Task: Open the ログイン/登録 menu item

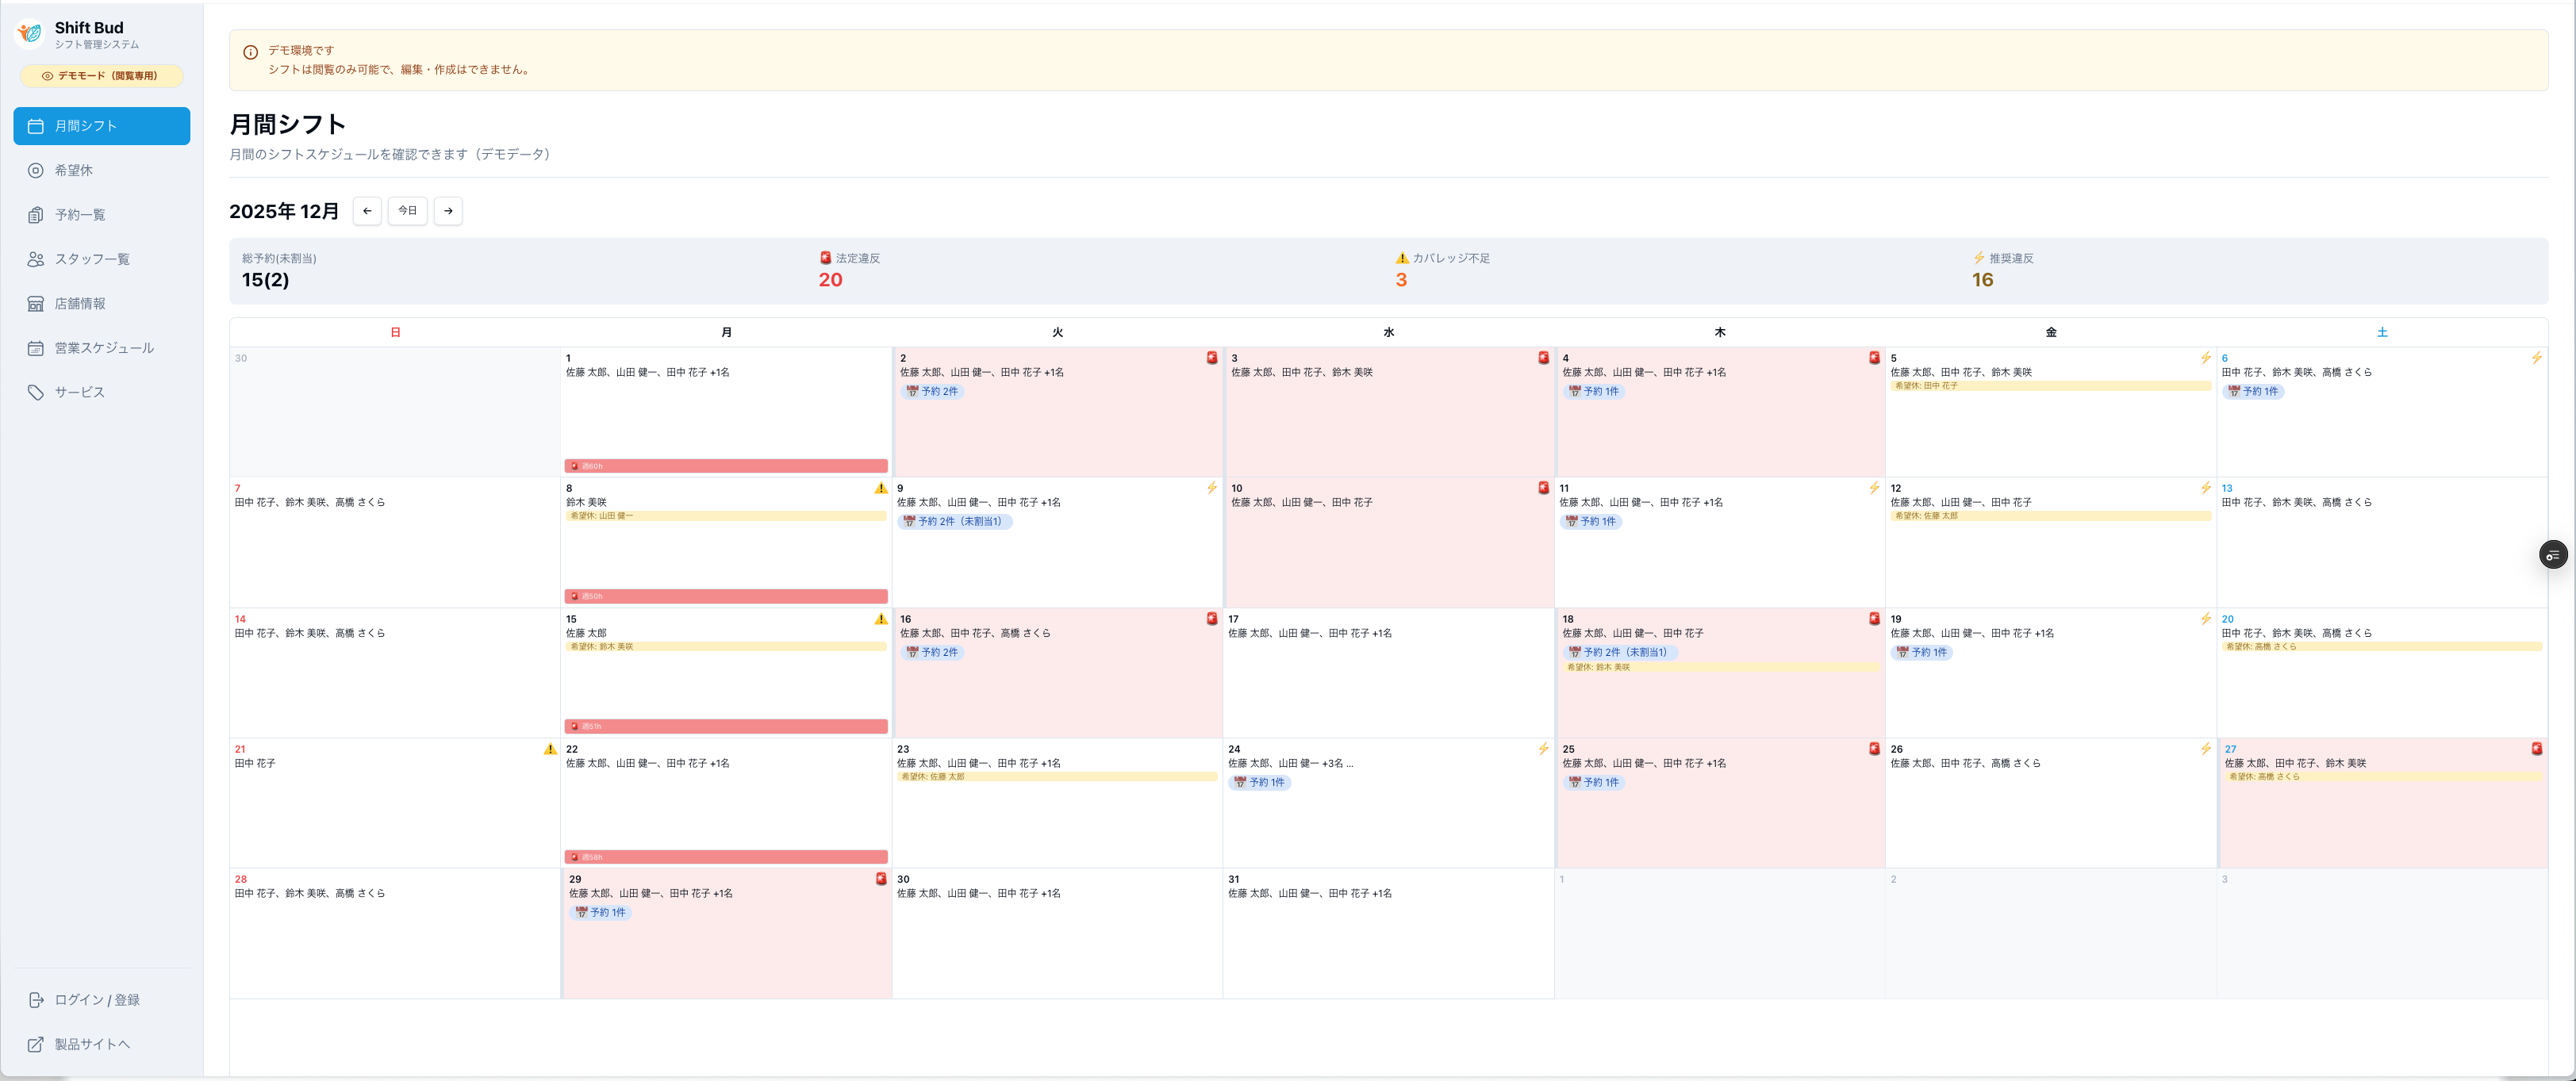Action: coord(97,999)
